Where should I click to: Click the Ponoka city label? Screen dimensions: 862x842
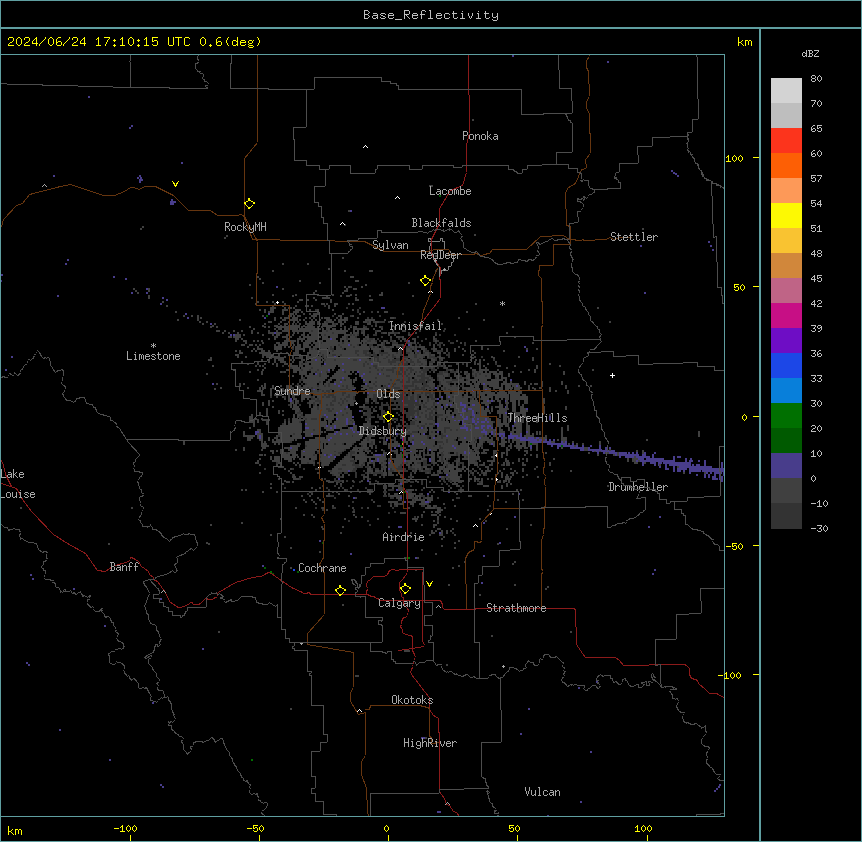pyautogui.click(x=480, y=136)
